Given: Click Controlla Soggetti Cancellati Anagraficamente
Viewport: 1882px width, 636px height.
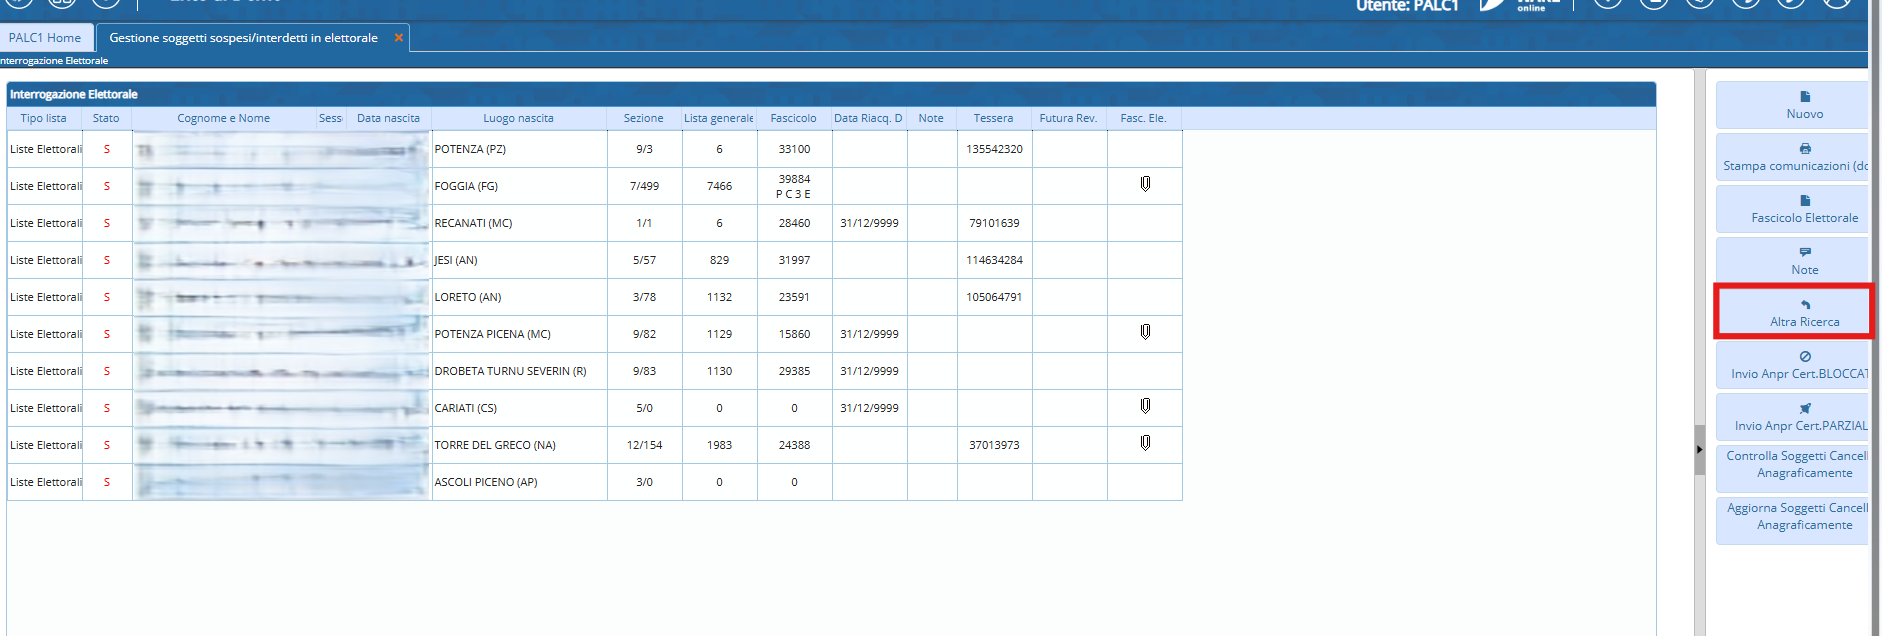Looking at the screenshot, I should point(1795,465).
